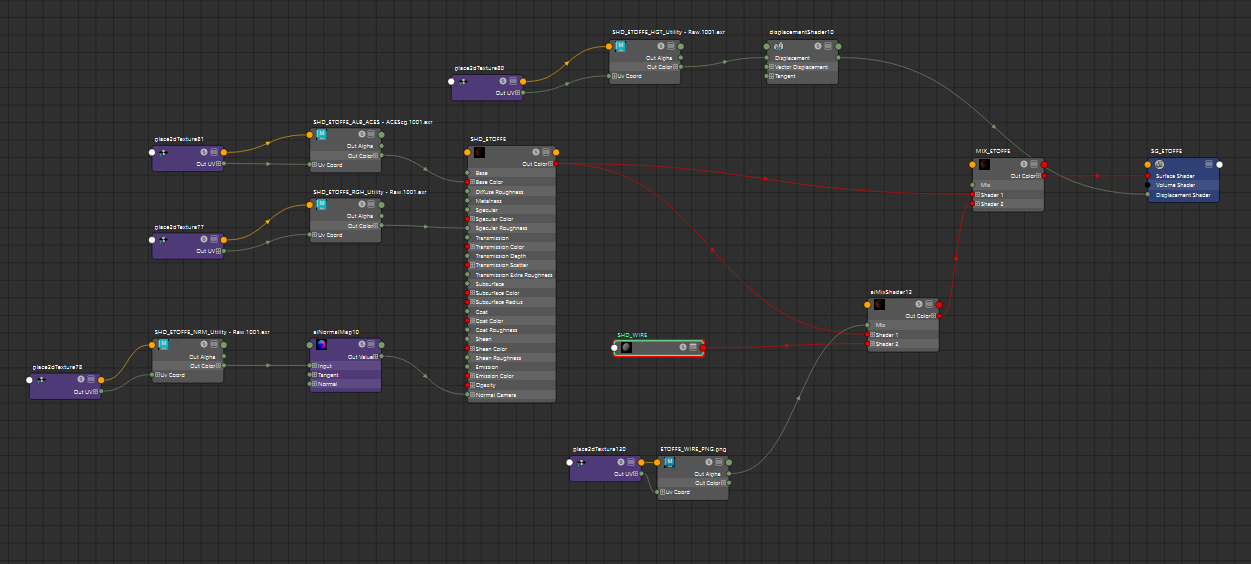Click the SHD_STOFFE_HGT_Utility file node icon
The image size is (1251, 564).
621,46
